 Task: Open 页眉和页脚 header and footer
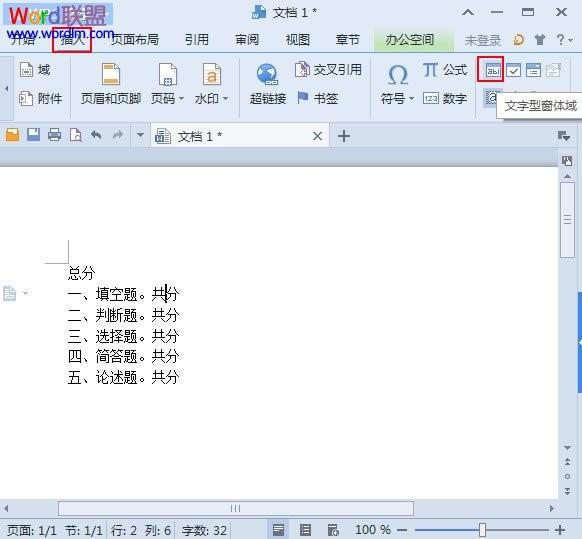(111, 84)
